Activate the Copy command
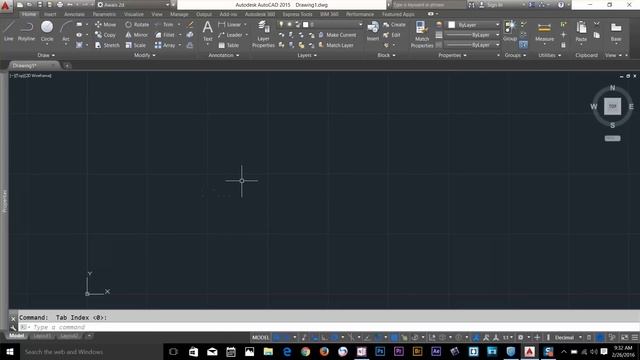640x360 pixels. coord(105,35)
